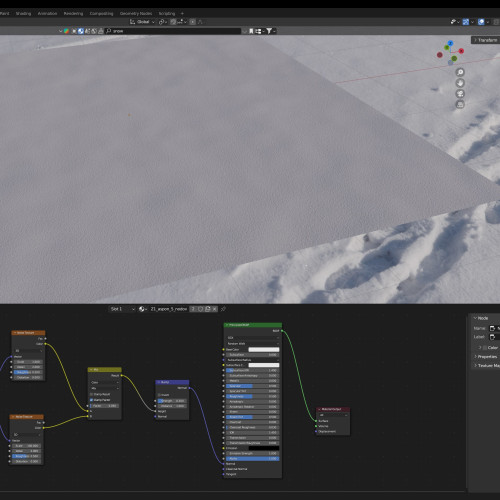Toggle camera view with the camera icon
500x500 pixels.
click(x=460, y=94)
